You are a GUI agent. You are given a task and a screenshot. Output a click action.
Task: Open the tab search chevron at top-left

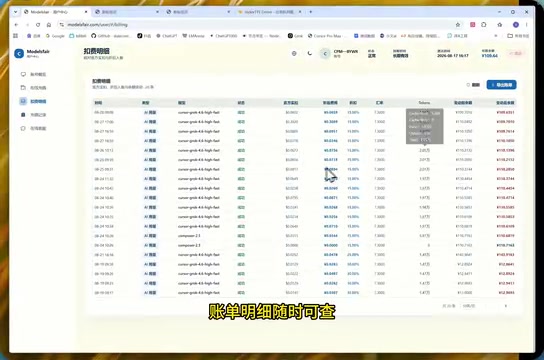click(x=16, y=12)
